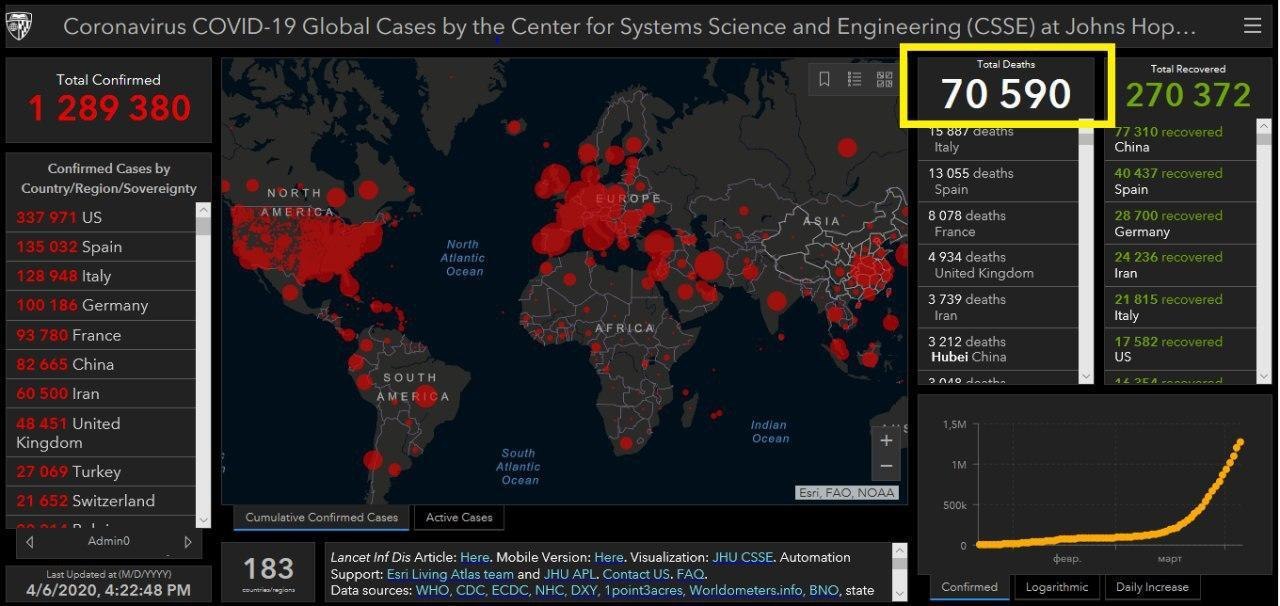This screenshot has height=606, width=1280.
Task: Select the Daily Increase chart tab
Action: (1152, 587)
